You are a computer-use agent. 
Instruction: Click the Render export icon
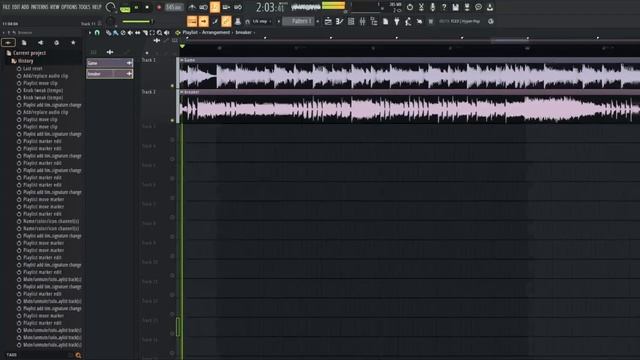(x=467, y=7)
